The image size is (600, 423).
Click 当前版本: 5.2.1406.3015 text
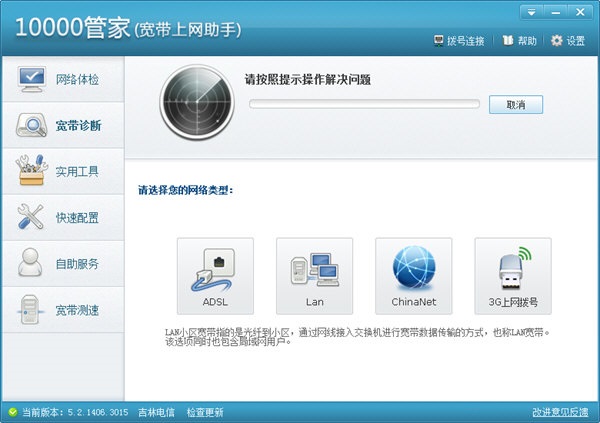tap(75, 412)
